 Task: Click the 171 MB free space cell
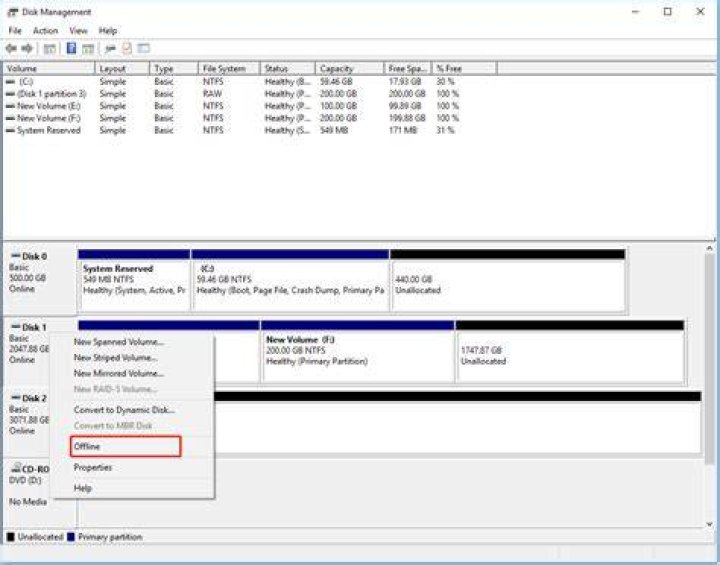click(x=403, y=130)
